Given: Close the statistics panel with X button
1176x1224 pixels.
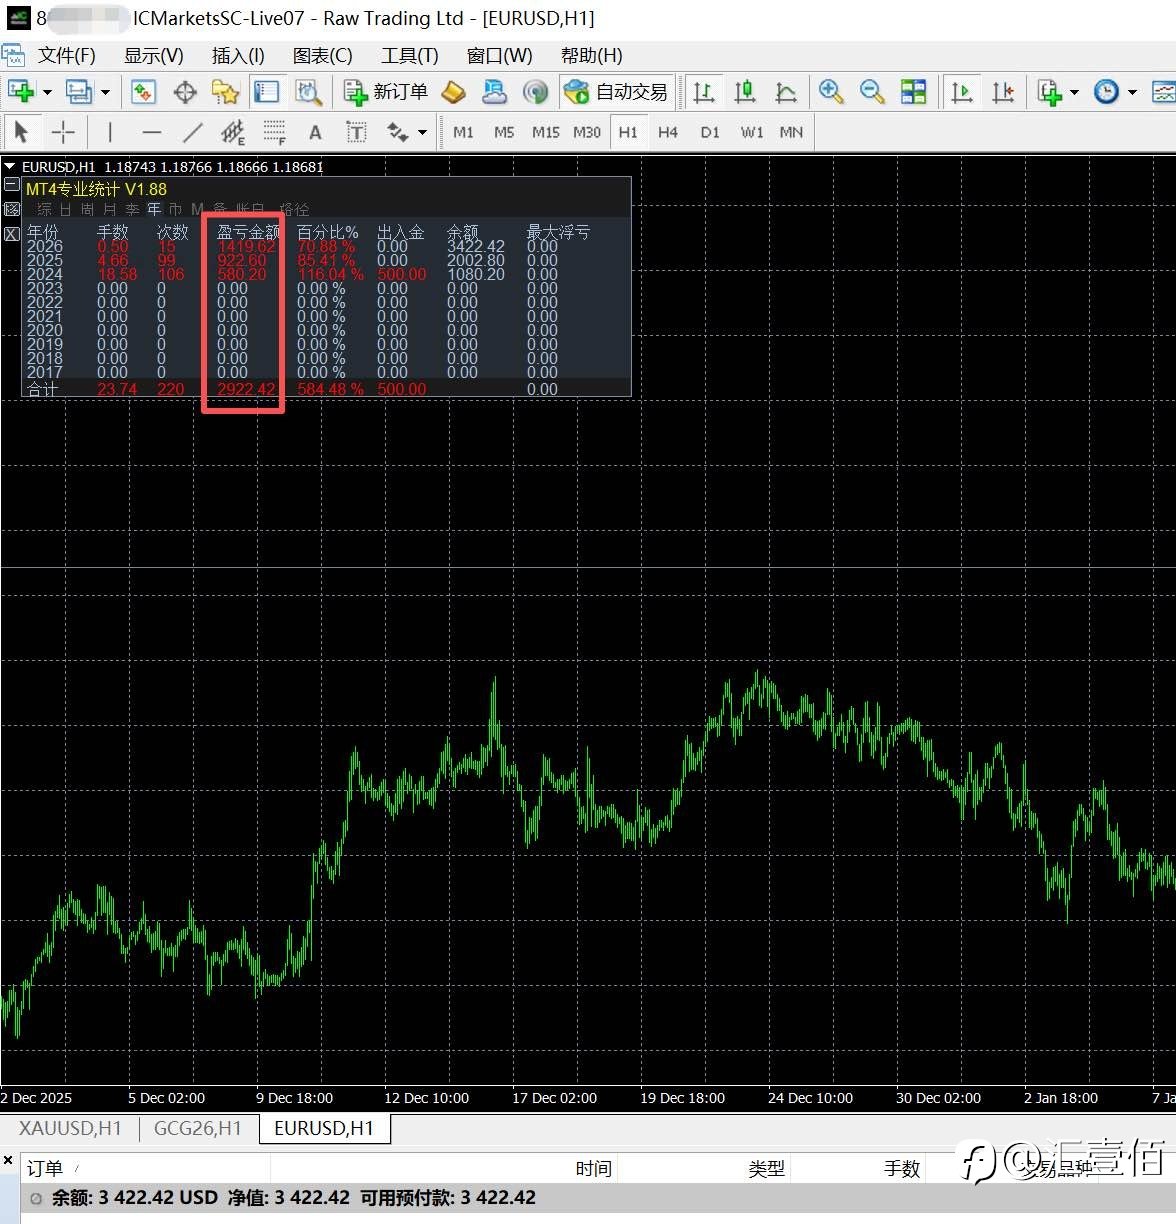Looking at the screenshot, I should (11, 233).
